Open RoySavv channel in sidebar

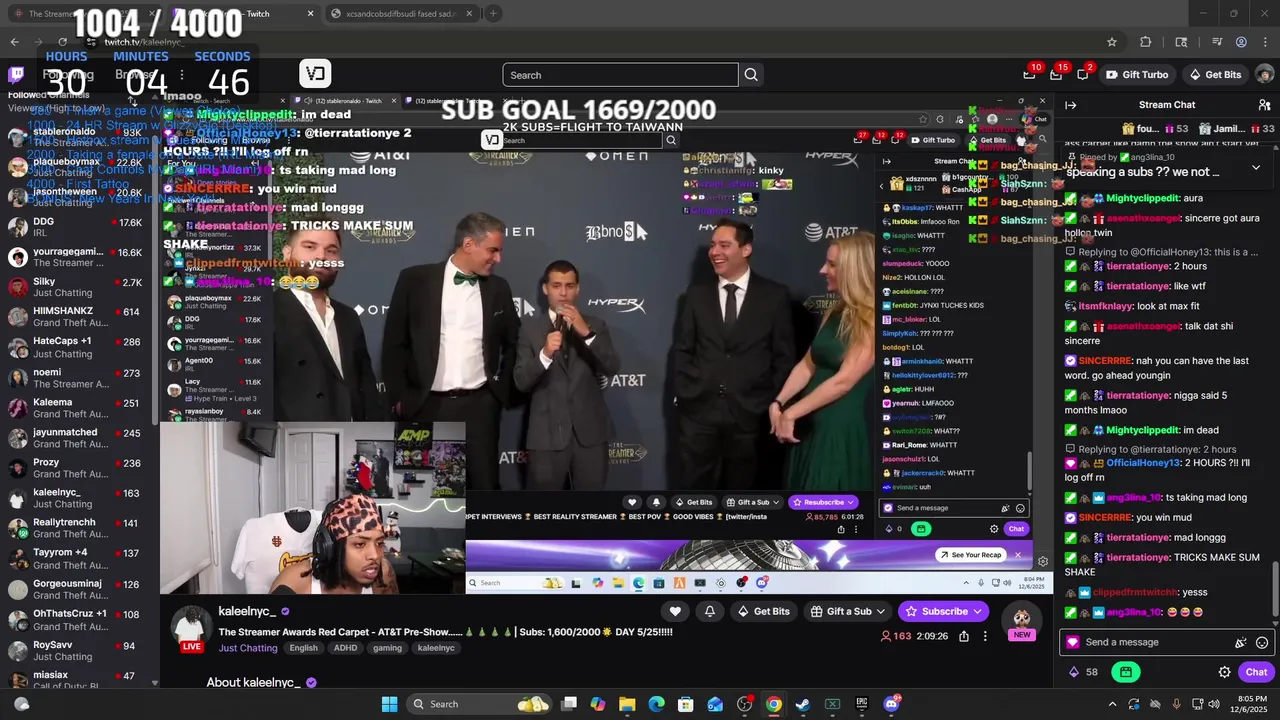tap(80, 651)
